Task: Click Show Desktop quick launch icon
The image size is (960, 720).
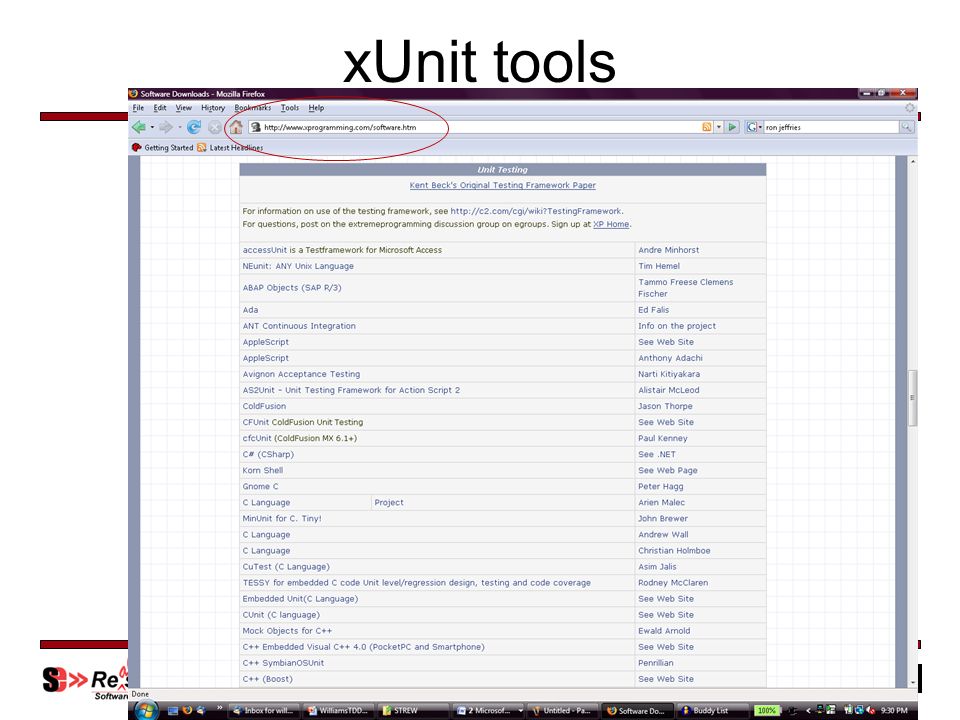Action: tap(173, 711)
